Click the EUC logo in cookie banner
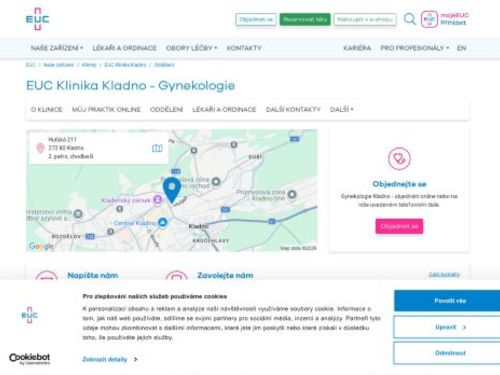 [30, 315]
